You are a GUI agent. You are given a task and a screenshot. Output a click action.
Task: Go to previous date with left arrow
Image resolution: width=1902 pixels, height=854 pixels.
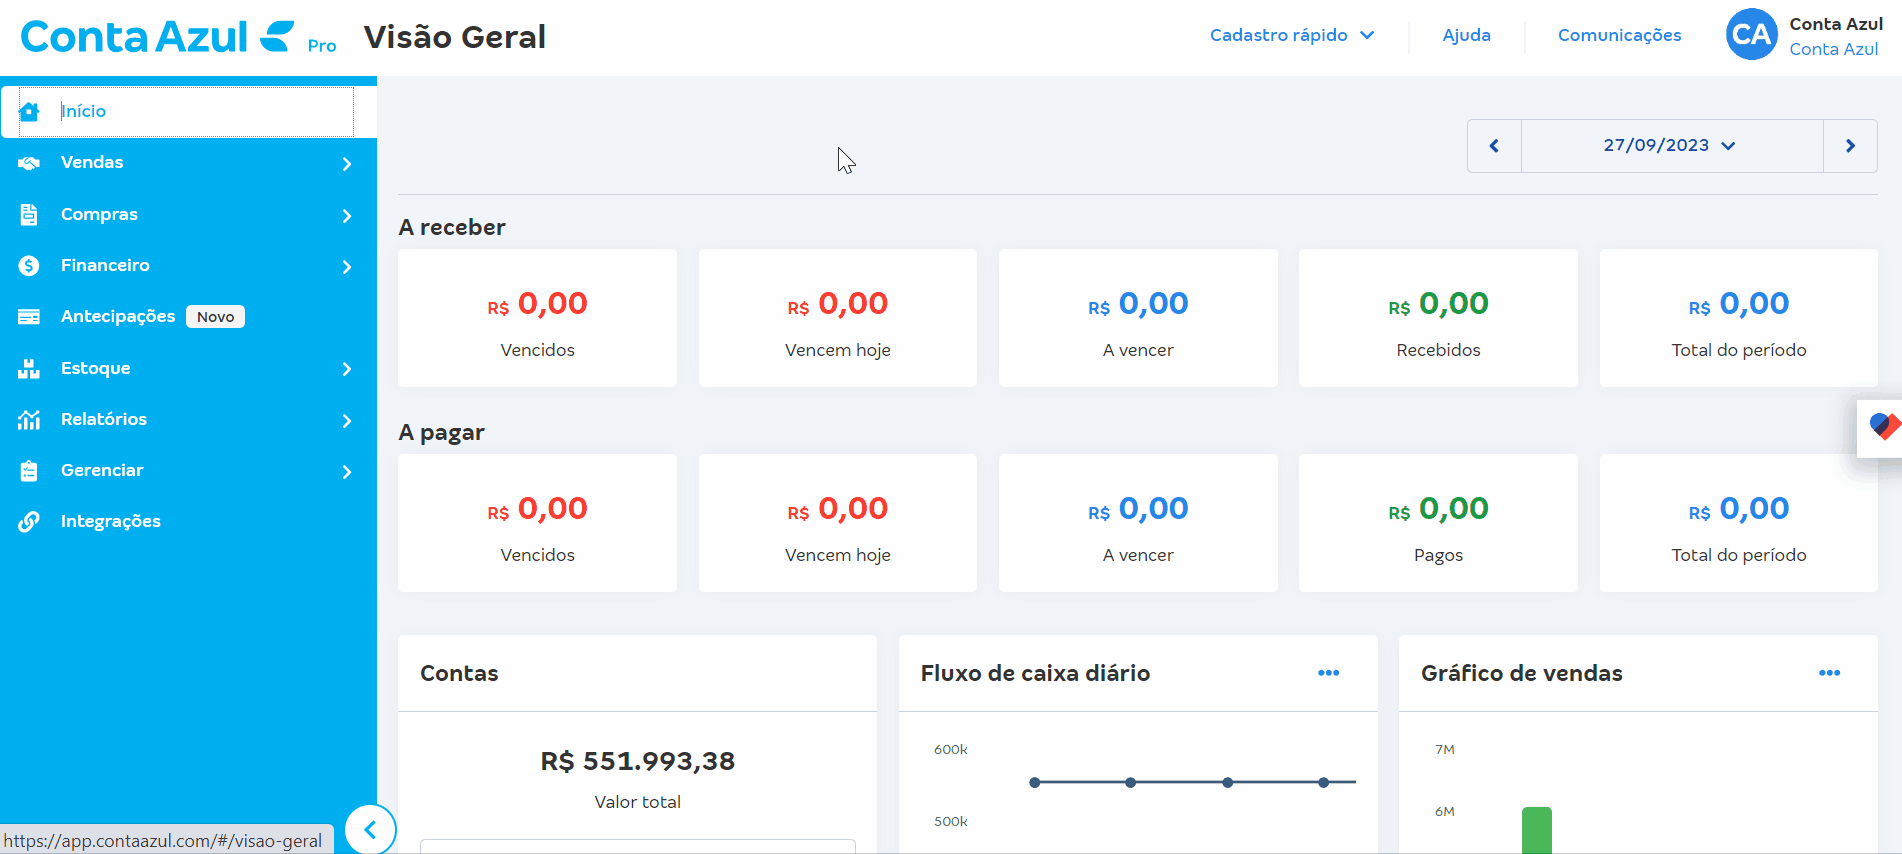(1494, 146)
